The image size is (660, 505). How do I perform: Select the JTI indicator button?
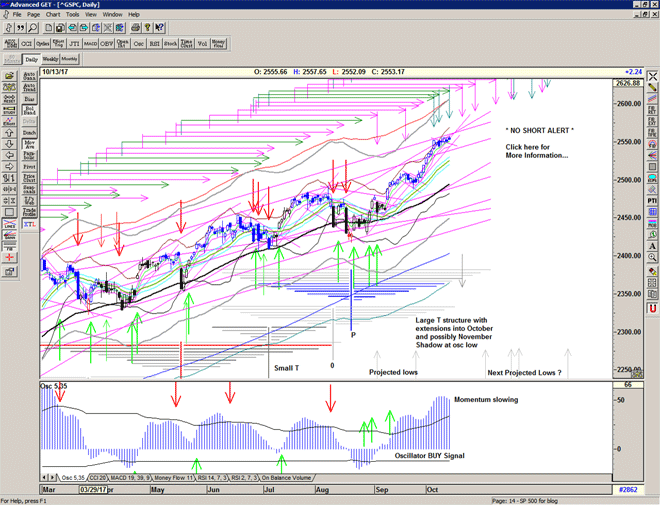coord(77,43)
